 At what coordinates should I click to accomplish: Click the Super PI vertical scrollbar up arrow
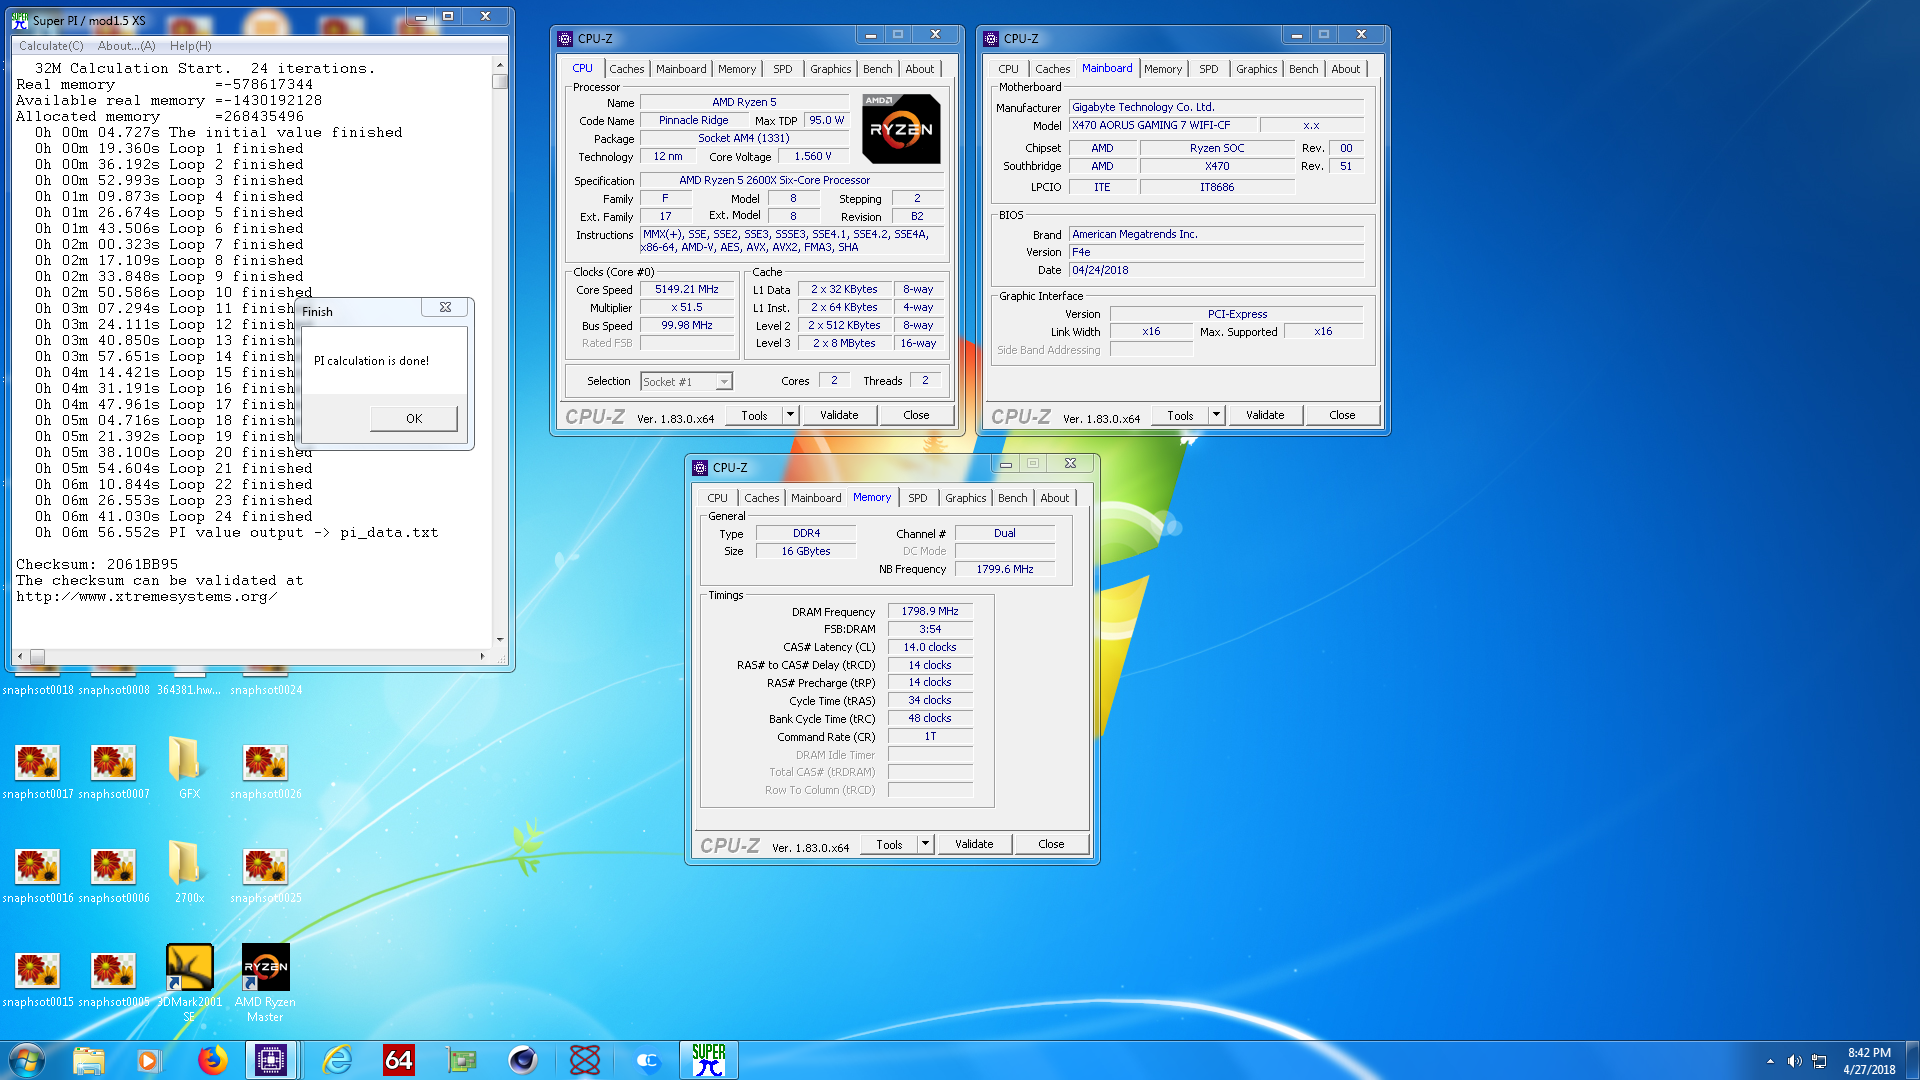pyautogui.click(x=500, y=65)
